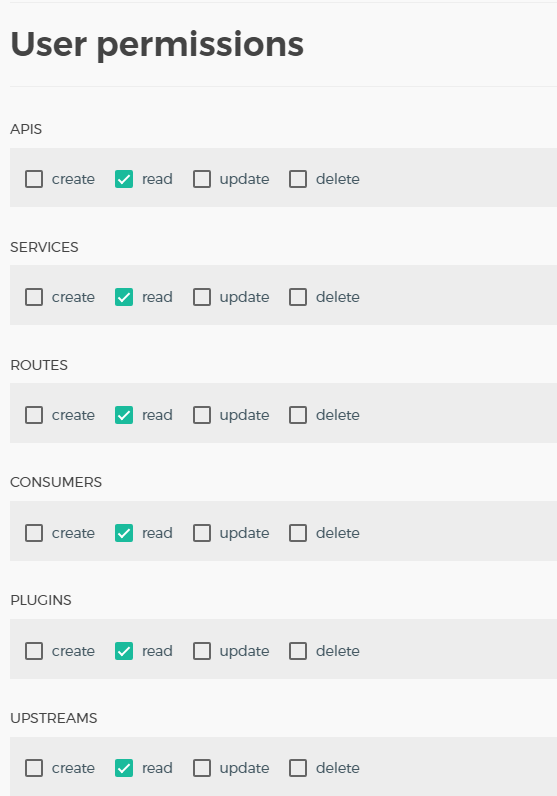Viewport: 557px width, 796px height.
Task: Enable create permission for PLUGINS
Action: coord(34,651)
